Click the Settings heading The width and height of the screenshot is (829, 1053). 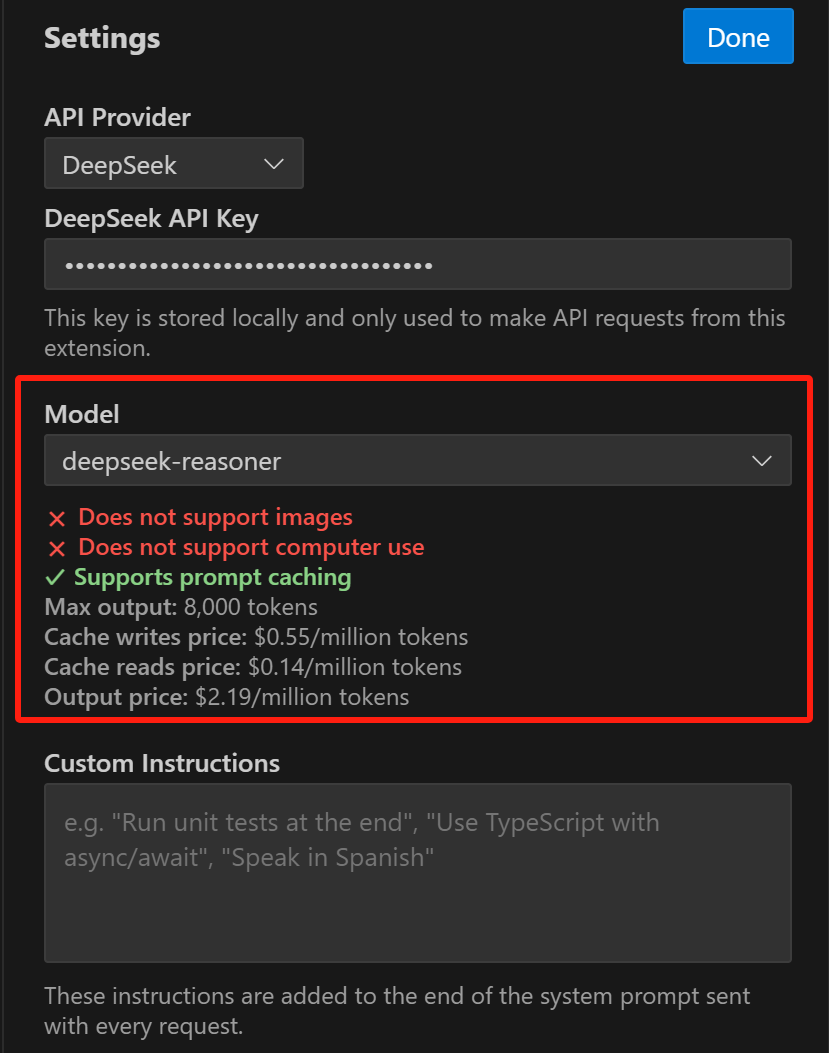click(x=102, y=38)
